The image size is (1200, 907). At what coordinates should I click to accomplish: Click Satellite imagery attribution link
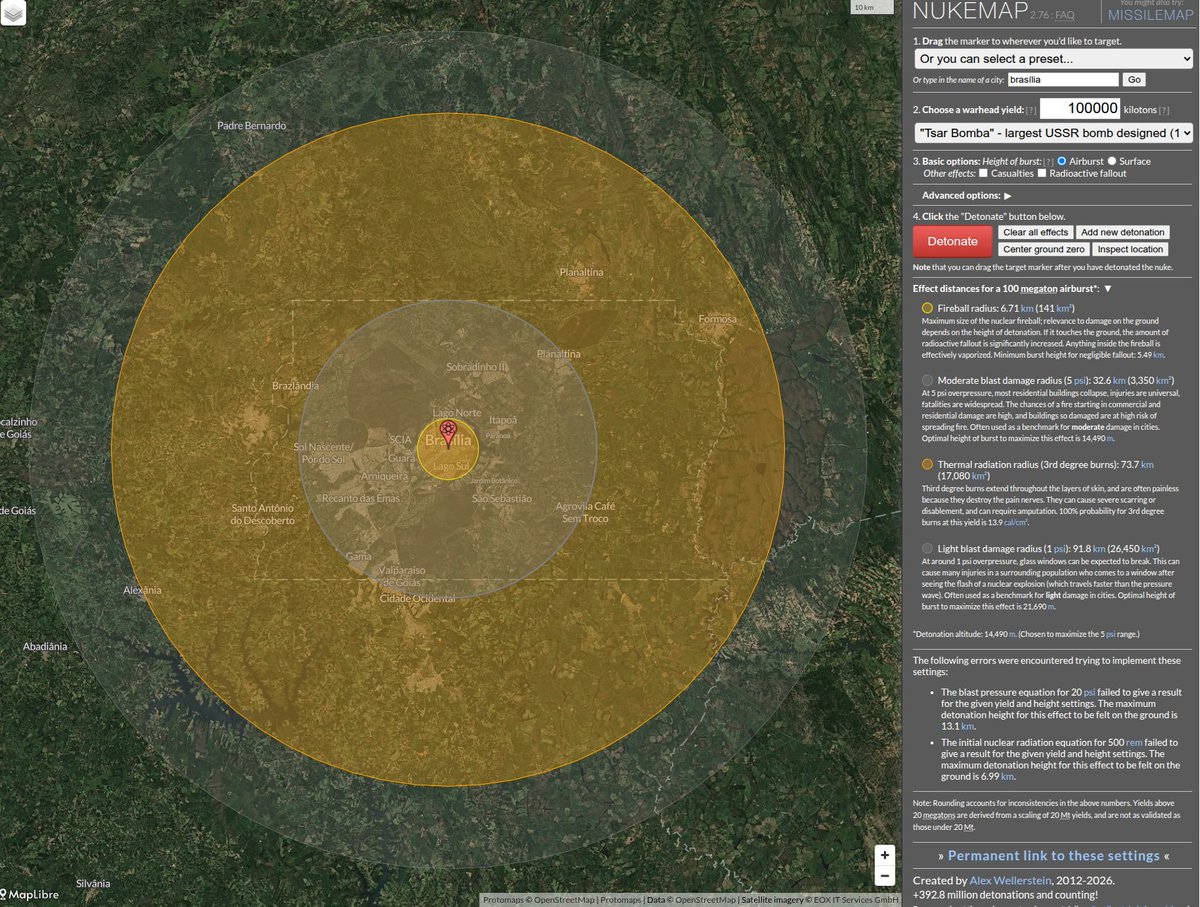point(771,900)
